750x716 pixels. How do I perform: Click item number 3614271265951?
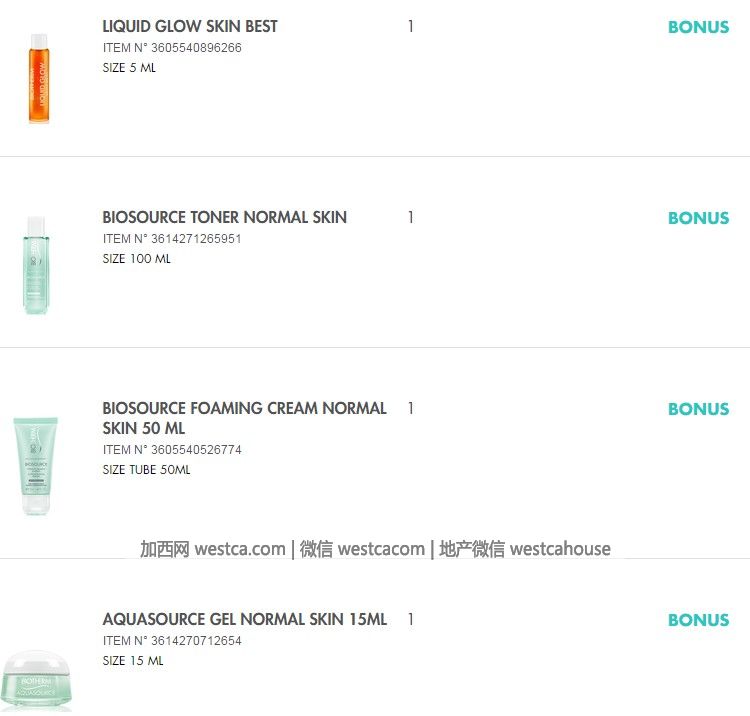pos(172,239)
